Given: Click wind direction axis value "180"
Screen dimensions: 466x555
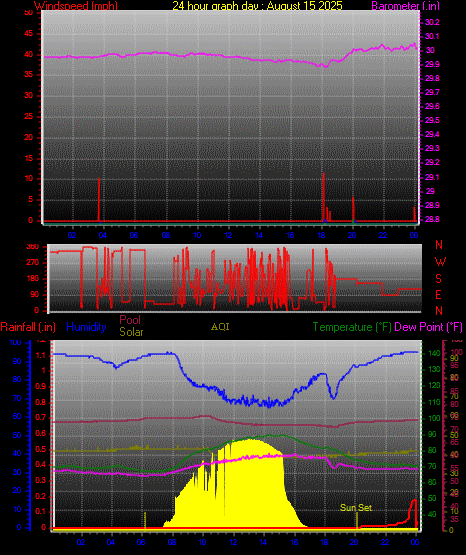Looking at the screenshot, I should tap(33, 279).
